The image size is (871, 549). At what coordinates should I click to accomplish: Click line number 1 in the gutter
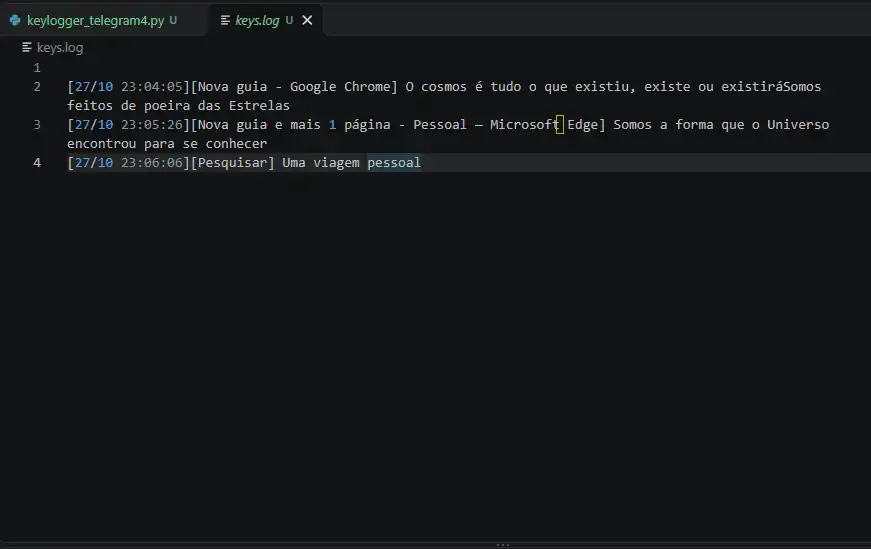pos(37,68)
